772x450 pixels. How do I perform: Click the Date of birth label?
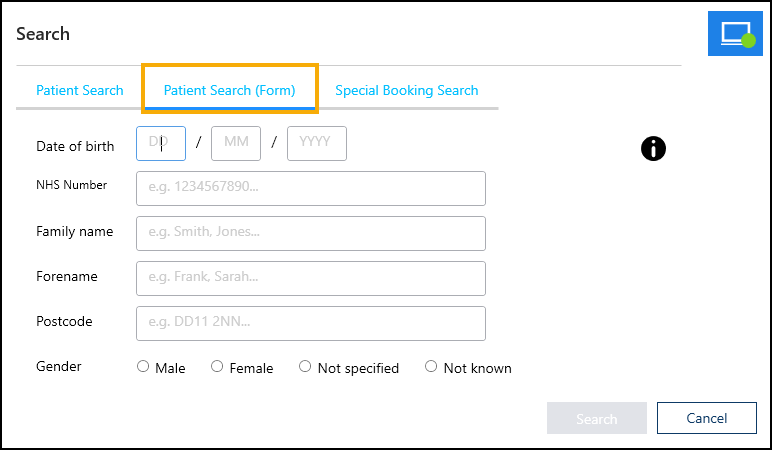click(x=75, y=146)
